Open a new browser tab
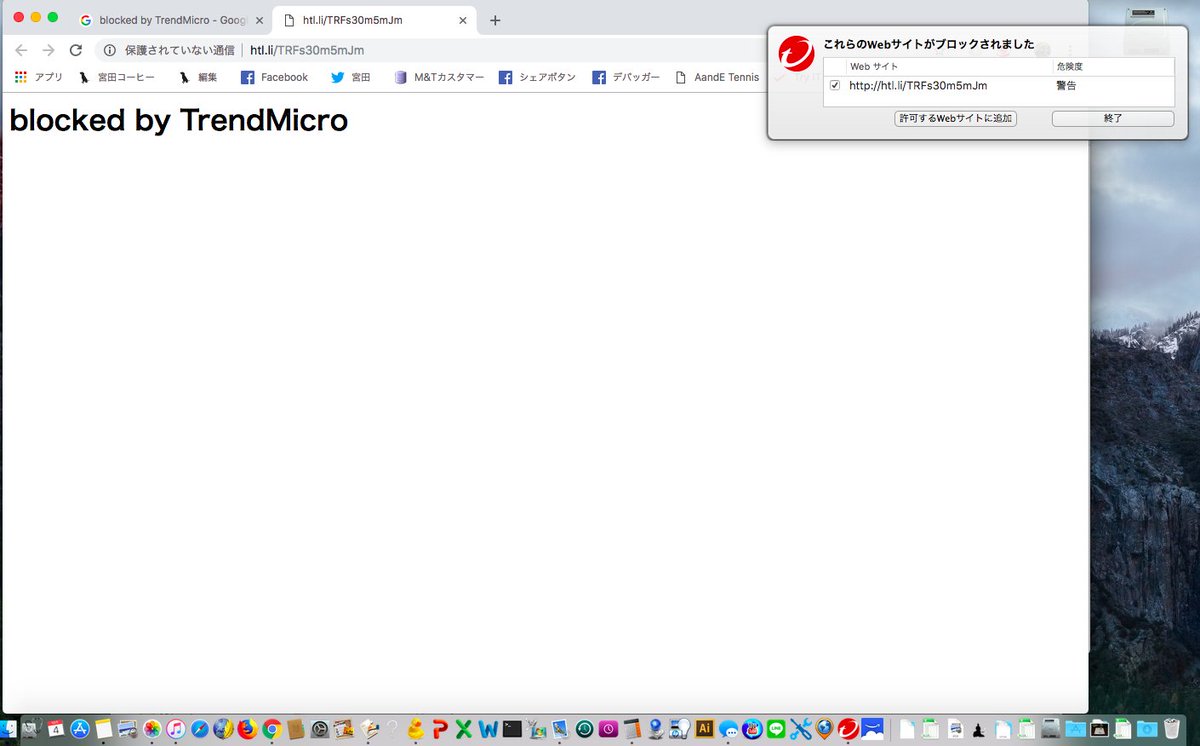This screenshot has height=746, width=1200. coord(495,20)
